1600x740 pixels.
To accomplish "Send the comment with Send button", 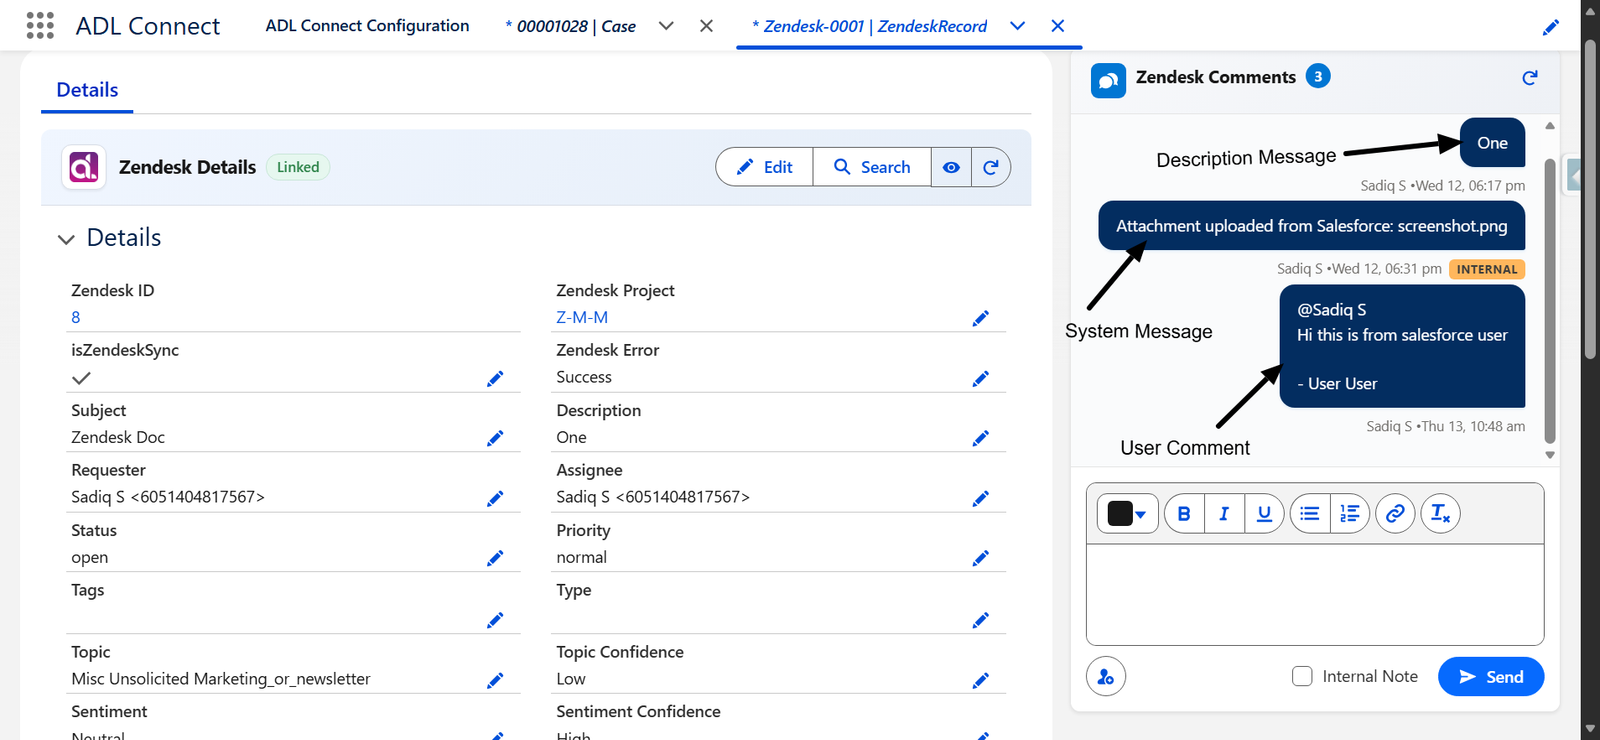I will coord(1491,677).
